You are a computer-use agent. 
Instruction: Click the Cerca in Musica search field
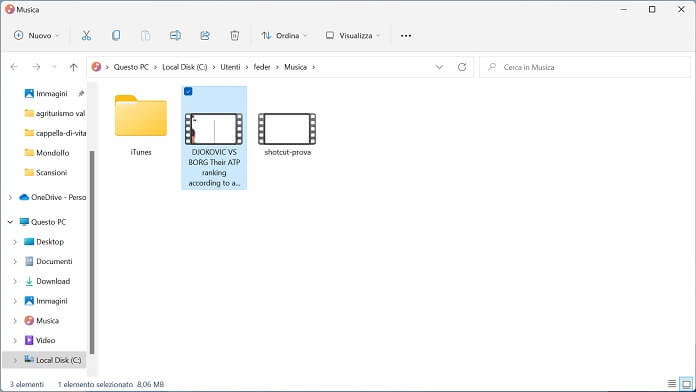click(x=585, y=67)
